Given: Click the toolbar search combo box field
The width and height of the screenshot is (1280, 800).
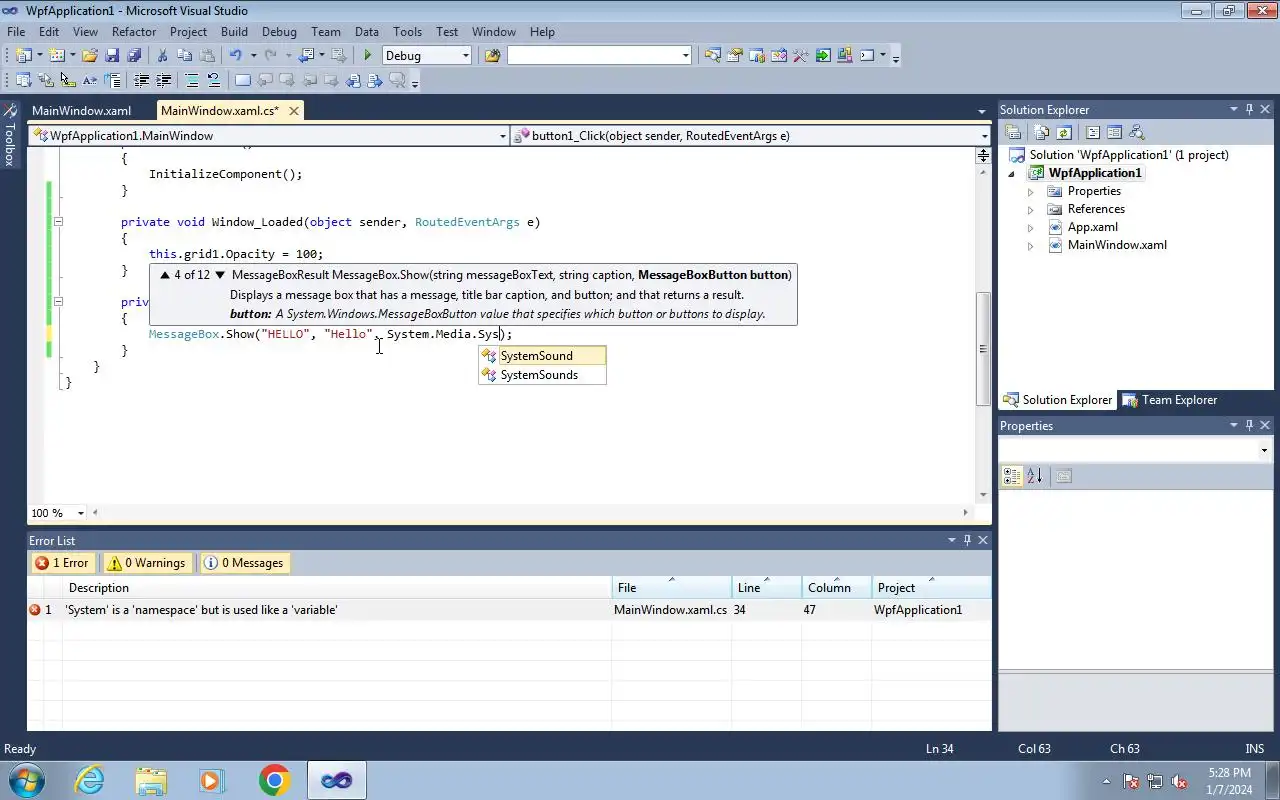Looking at the screenshot, I should (599, 56).
